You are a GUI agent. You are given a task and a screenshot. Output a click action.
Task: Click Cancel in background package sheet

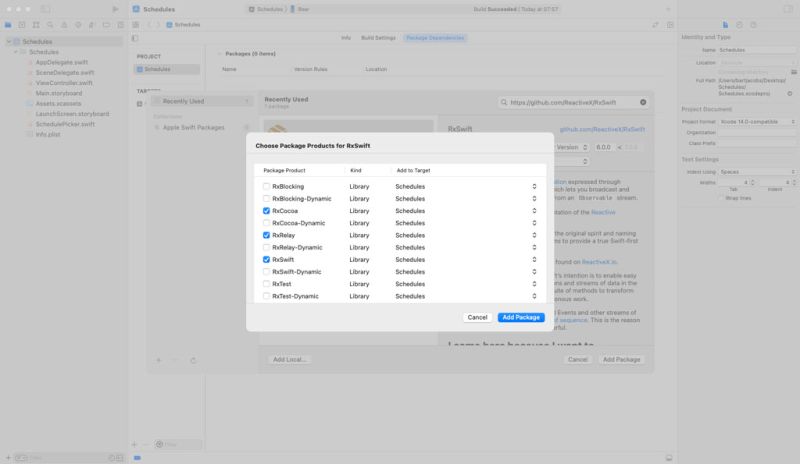578,359
